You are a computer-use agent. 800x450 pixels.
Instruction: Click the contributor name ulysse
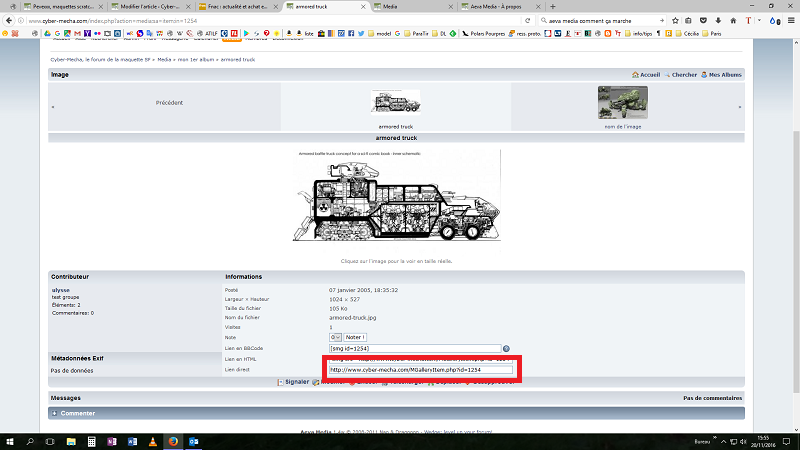click(x=61, y=290)
